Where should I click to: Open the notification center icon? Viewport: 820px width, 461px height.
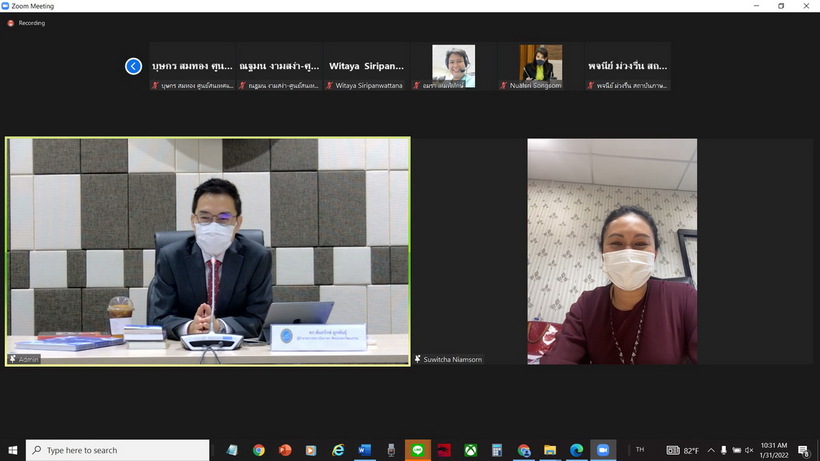click(x=803, y=450)
